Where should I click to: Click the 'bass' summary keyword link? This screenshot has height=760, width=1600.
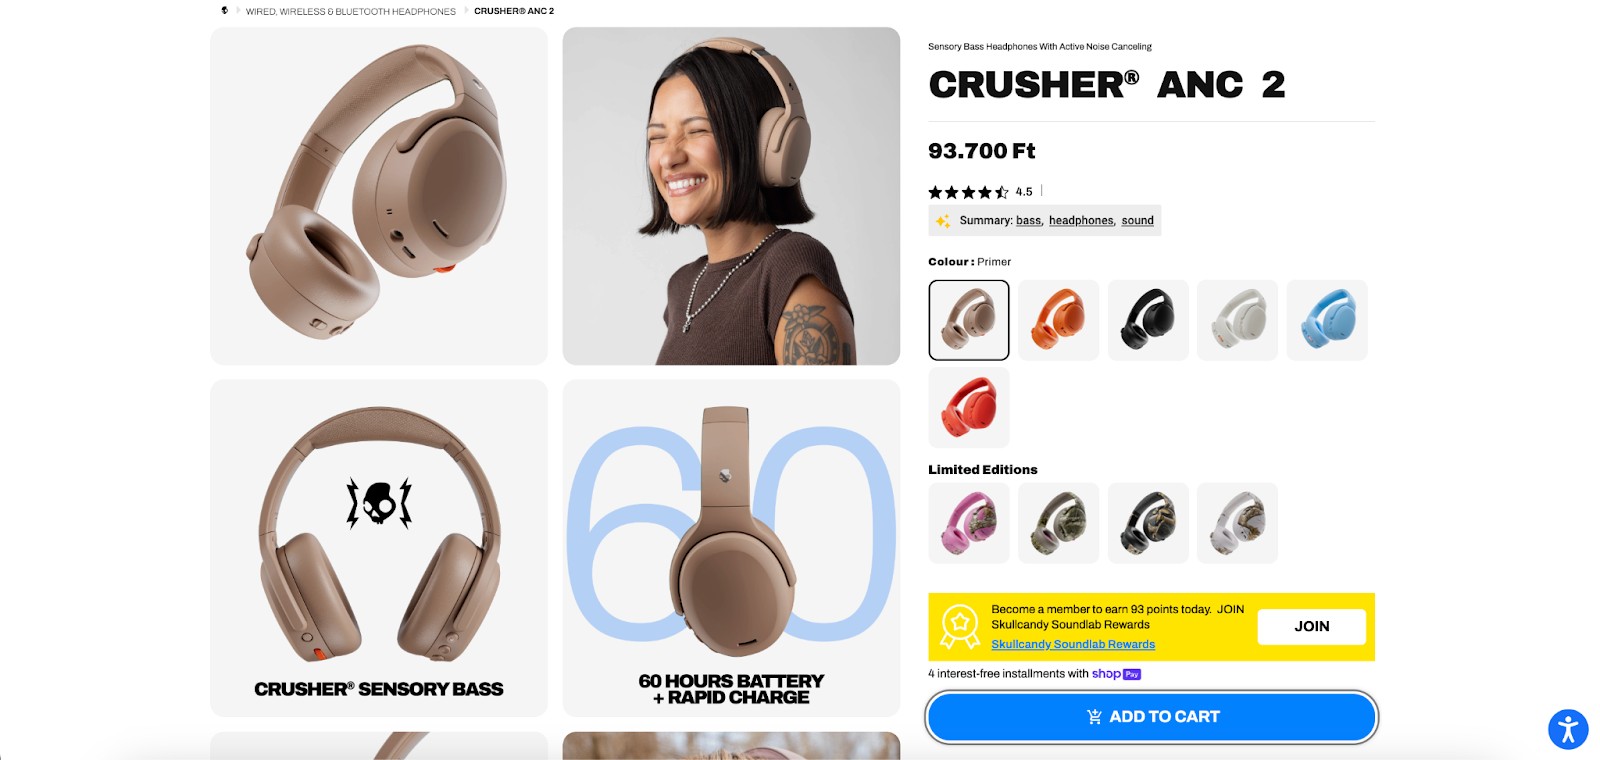(1029, 221)
